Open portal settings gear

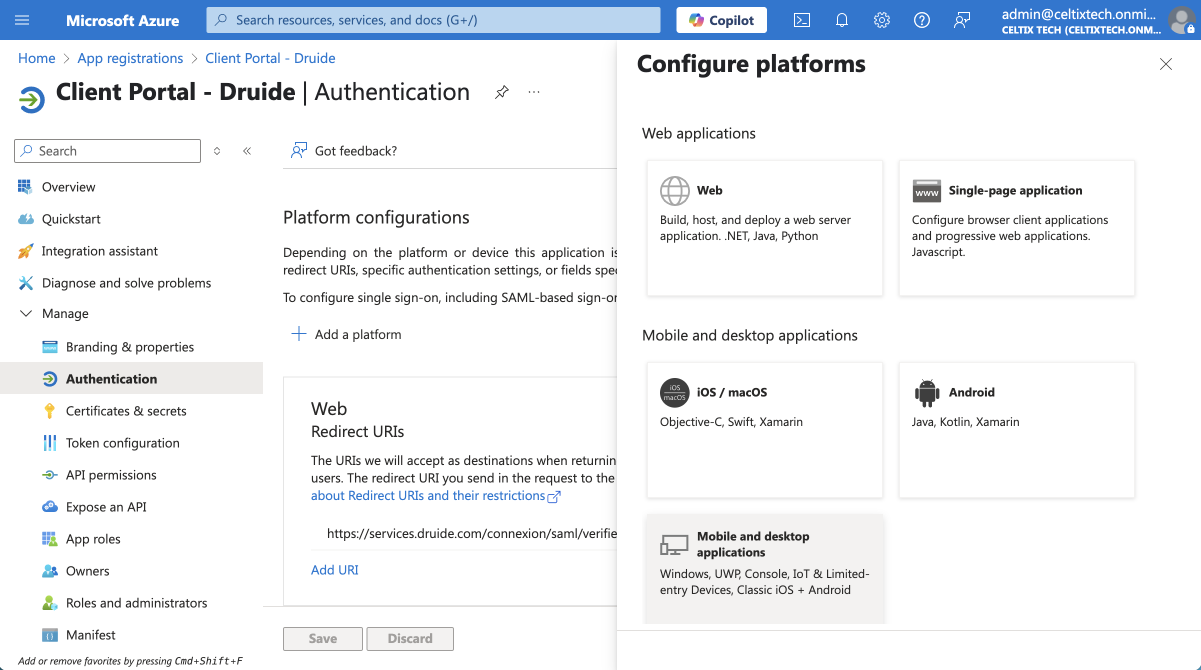[881, 20]
